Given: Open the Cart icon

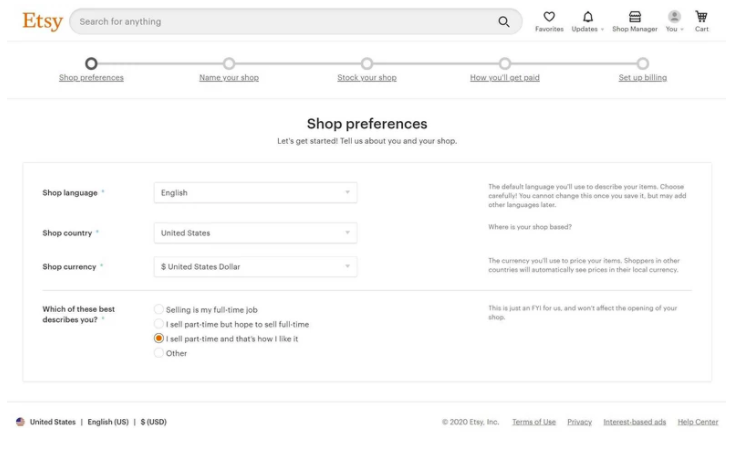Looking at the screenshot, I should click(x=701, y=17).
